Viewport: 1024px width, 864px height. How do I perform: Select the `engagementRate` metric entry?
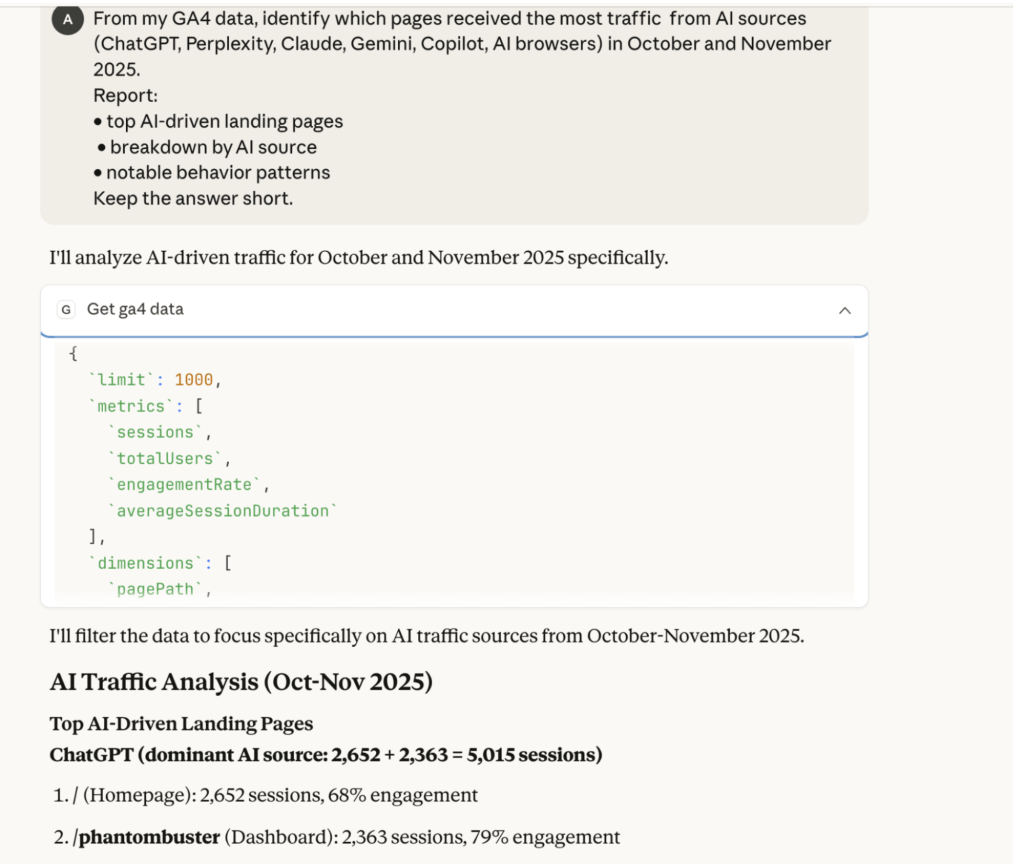[183, 484]
